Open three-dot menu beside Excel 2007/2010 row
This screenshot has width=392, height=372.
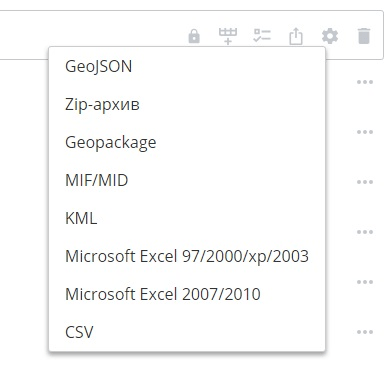pyautogui.click(x=365, y=282)
